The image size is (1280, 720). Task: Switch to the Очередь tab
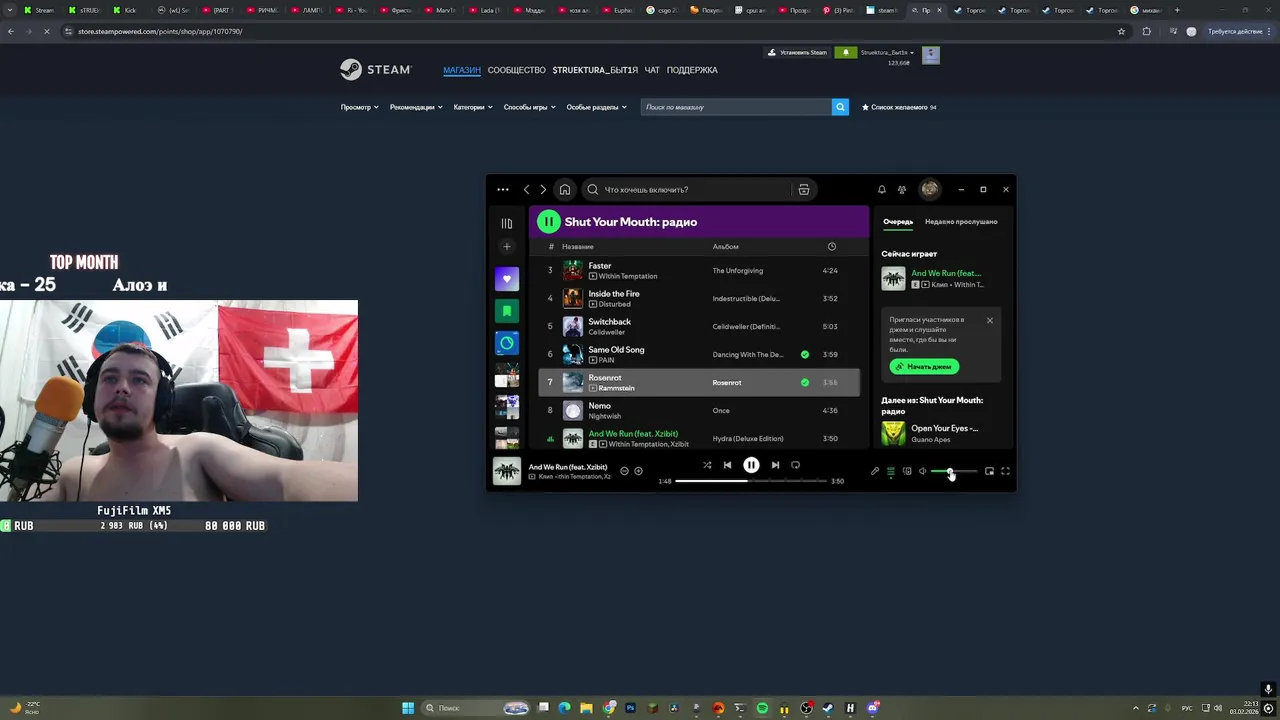(x=897, y=221)
